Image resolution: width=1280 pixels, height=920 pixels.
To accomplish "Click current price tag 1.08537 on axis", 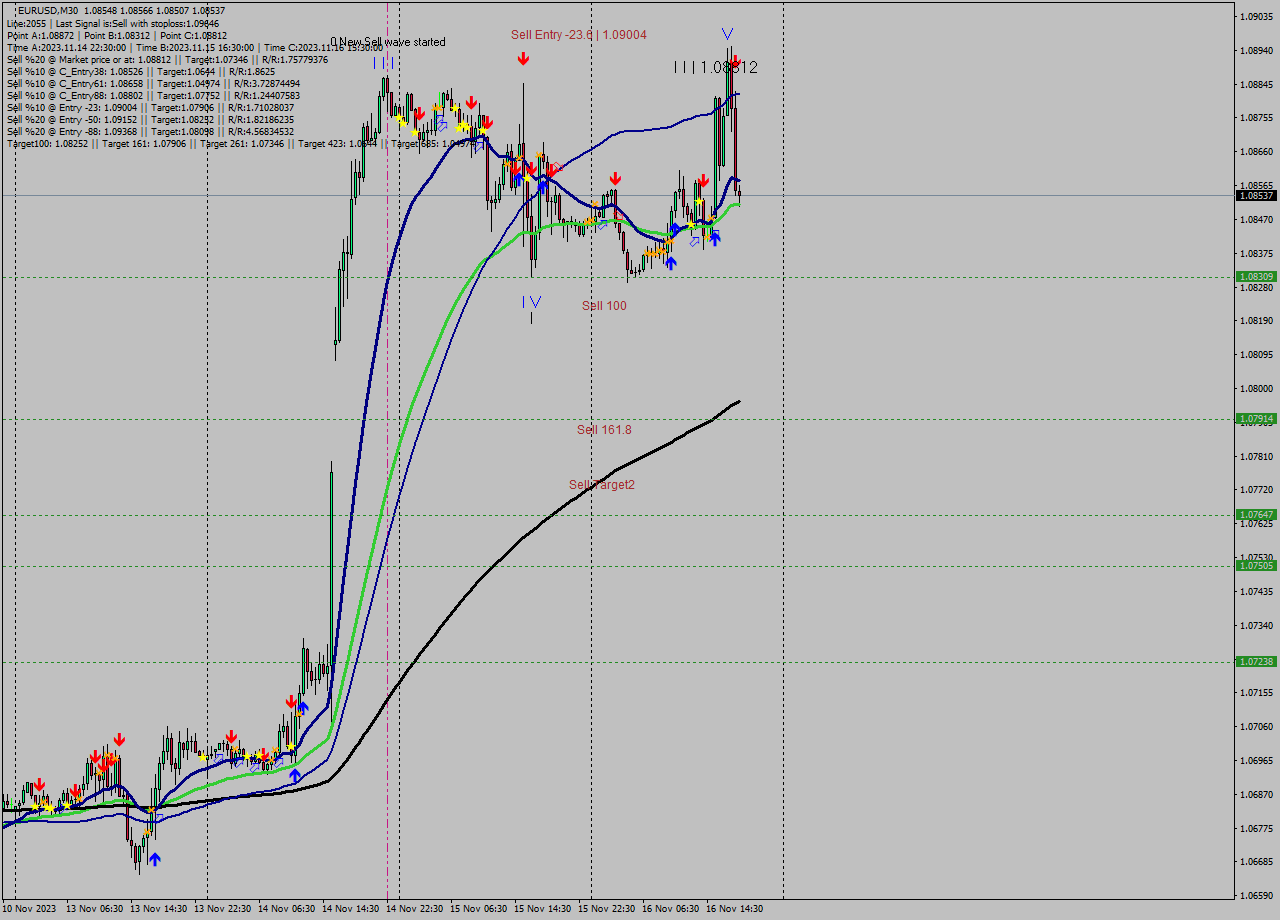I will click(1256, 195).
